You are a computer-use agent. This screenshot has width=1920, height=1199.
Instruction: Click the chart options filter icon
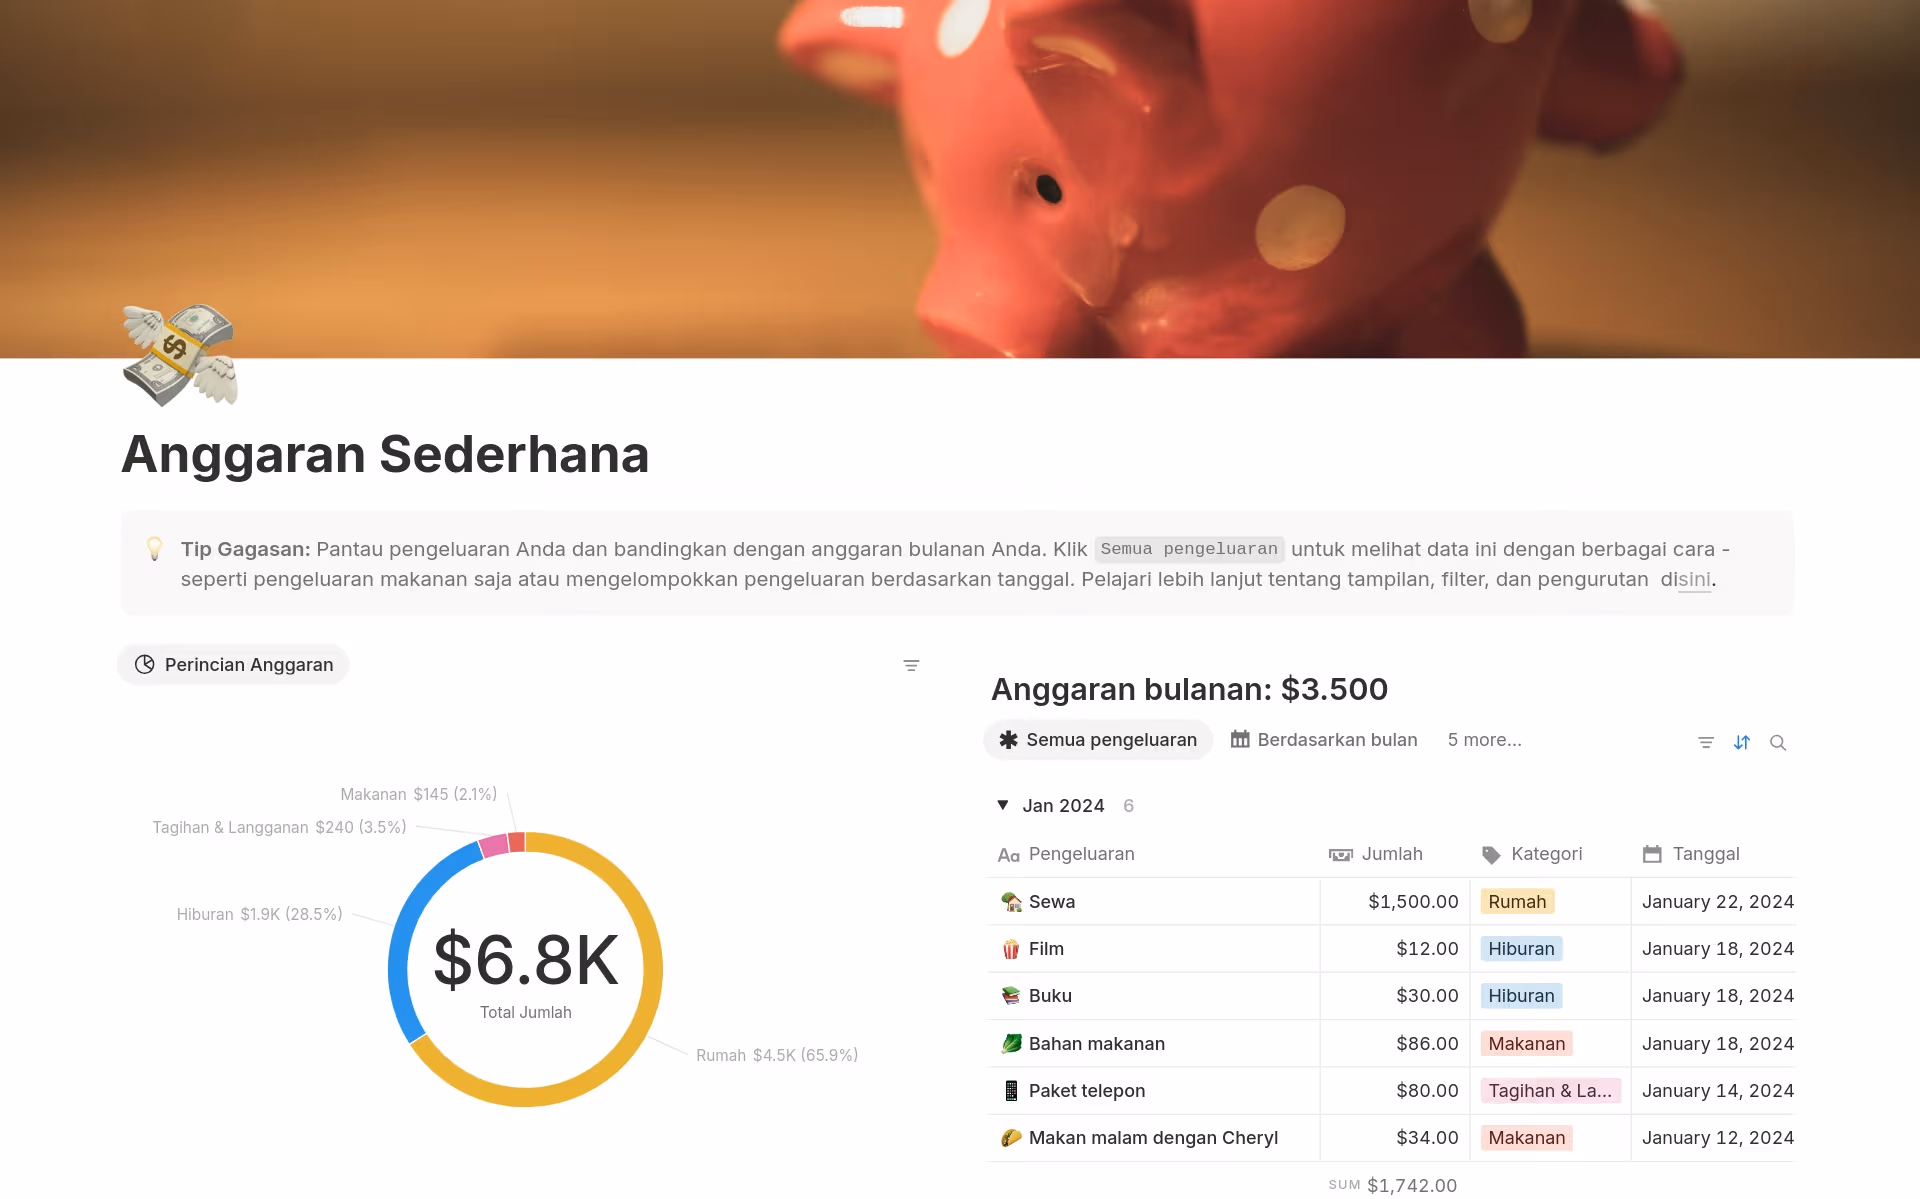[x=911, y=665]
